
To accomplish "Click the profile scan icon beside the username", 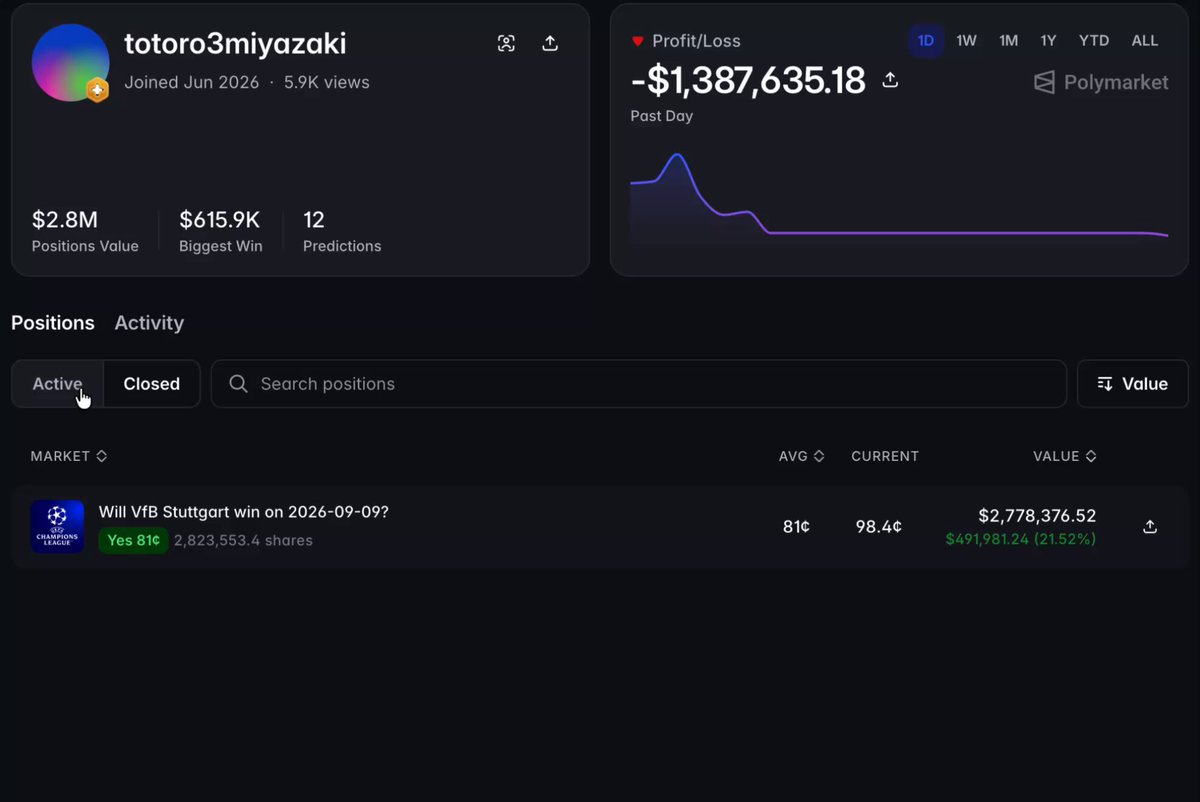I will coord(506,43).
